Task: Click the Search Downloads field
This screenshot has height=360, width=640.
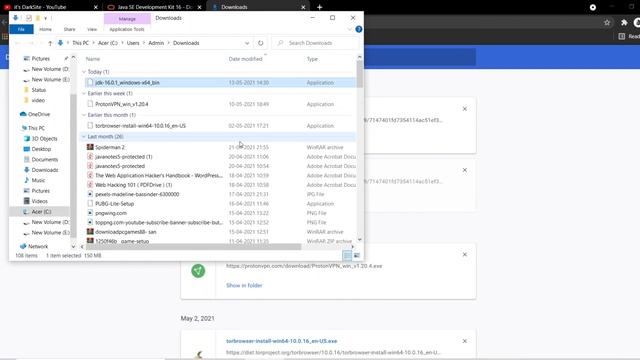Action: (315, 43)
